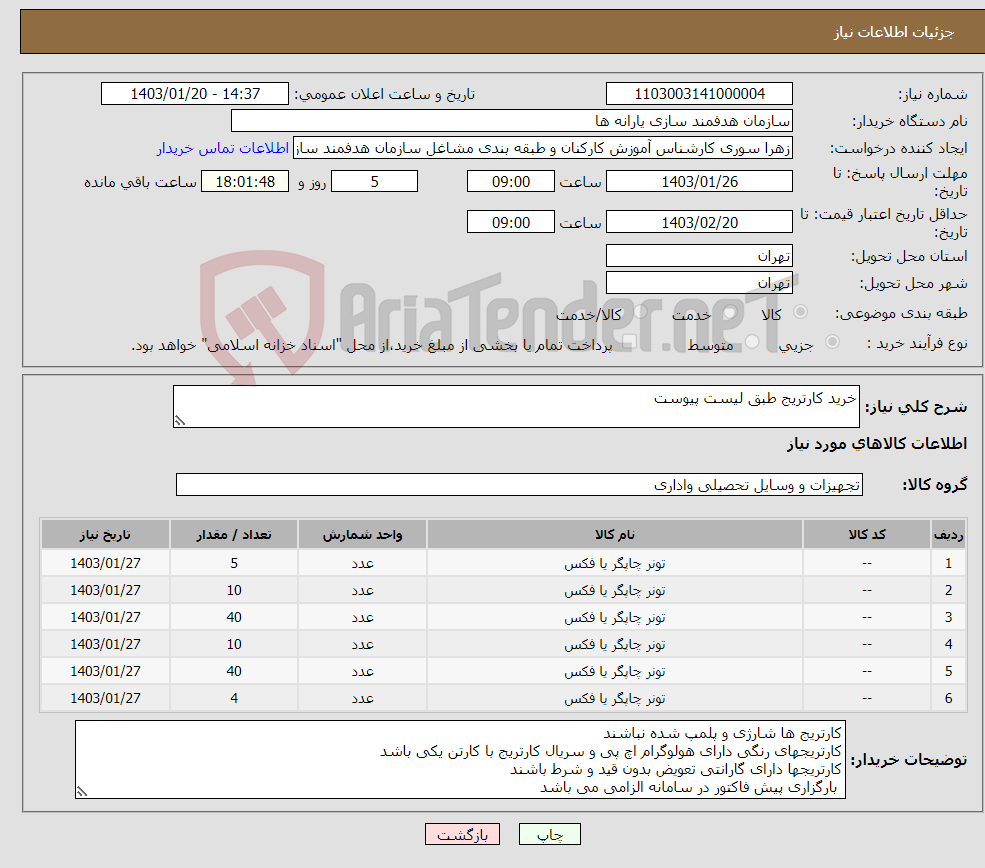The image size is (985, 868).
Task: Toggle the treasury bonds payment checkbox
Action: tap(629, 342)
